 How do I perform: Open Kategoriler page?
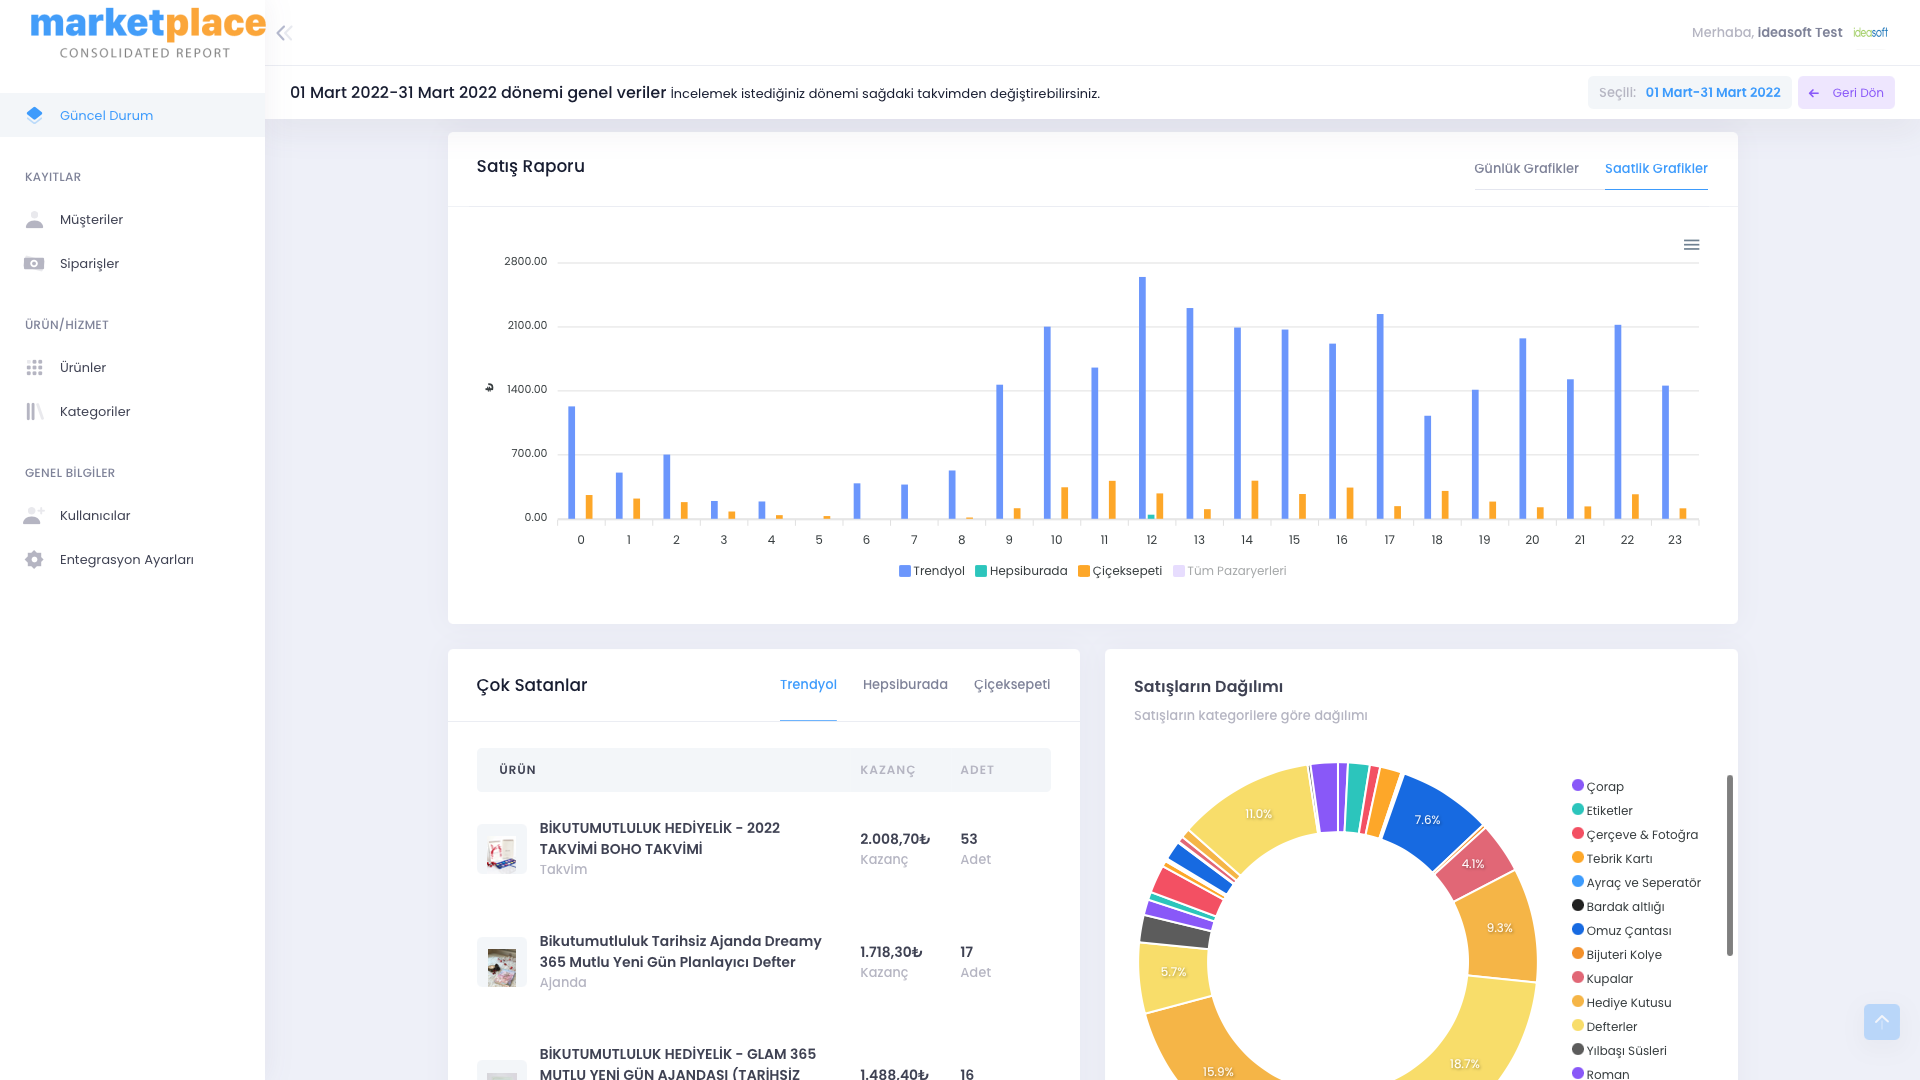[132, 411]
